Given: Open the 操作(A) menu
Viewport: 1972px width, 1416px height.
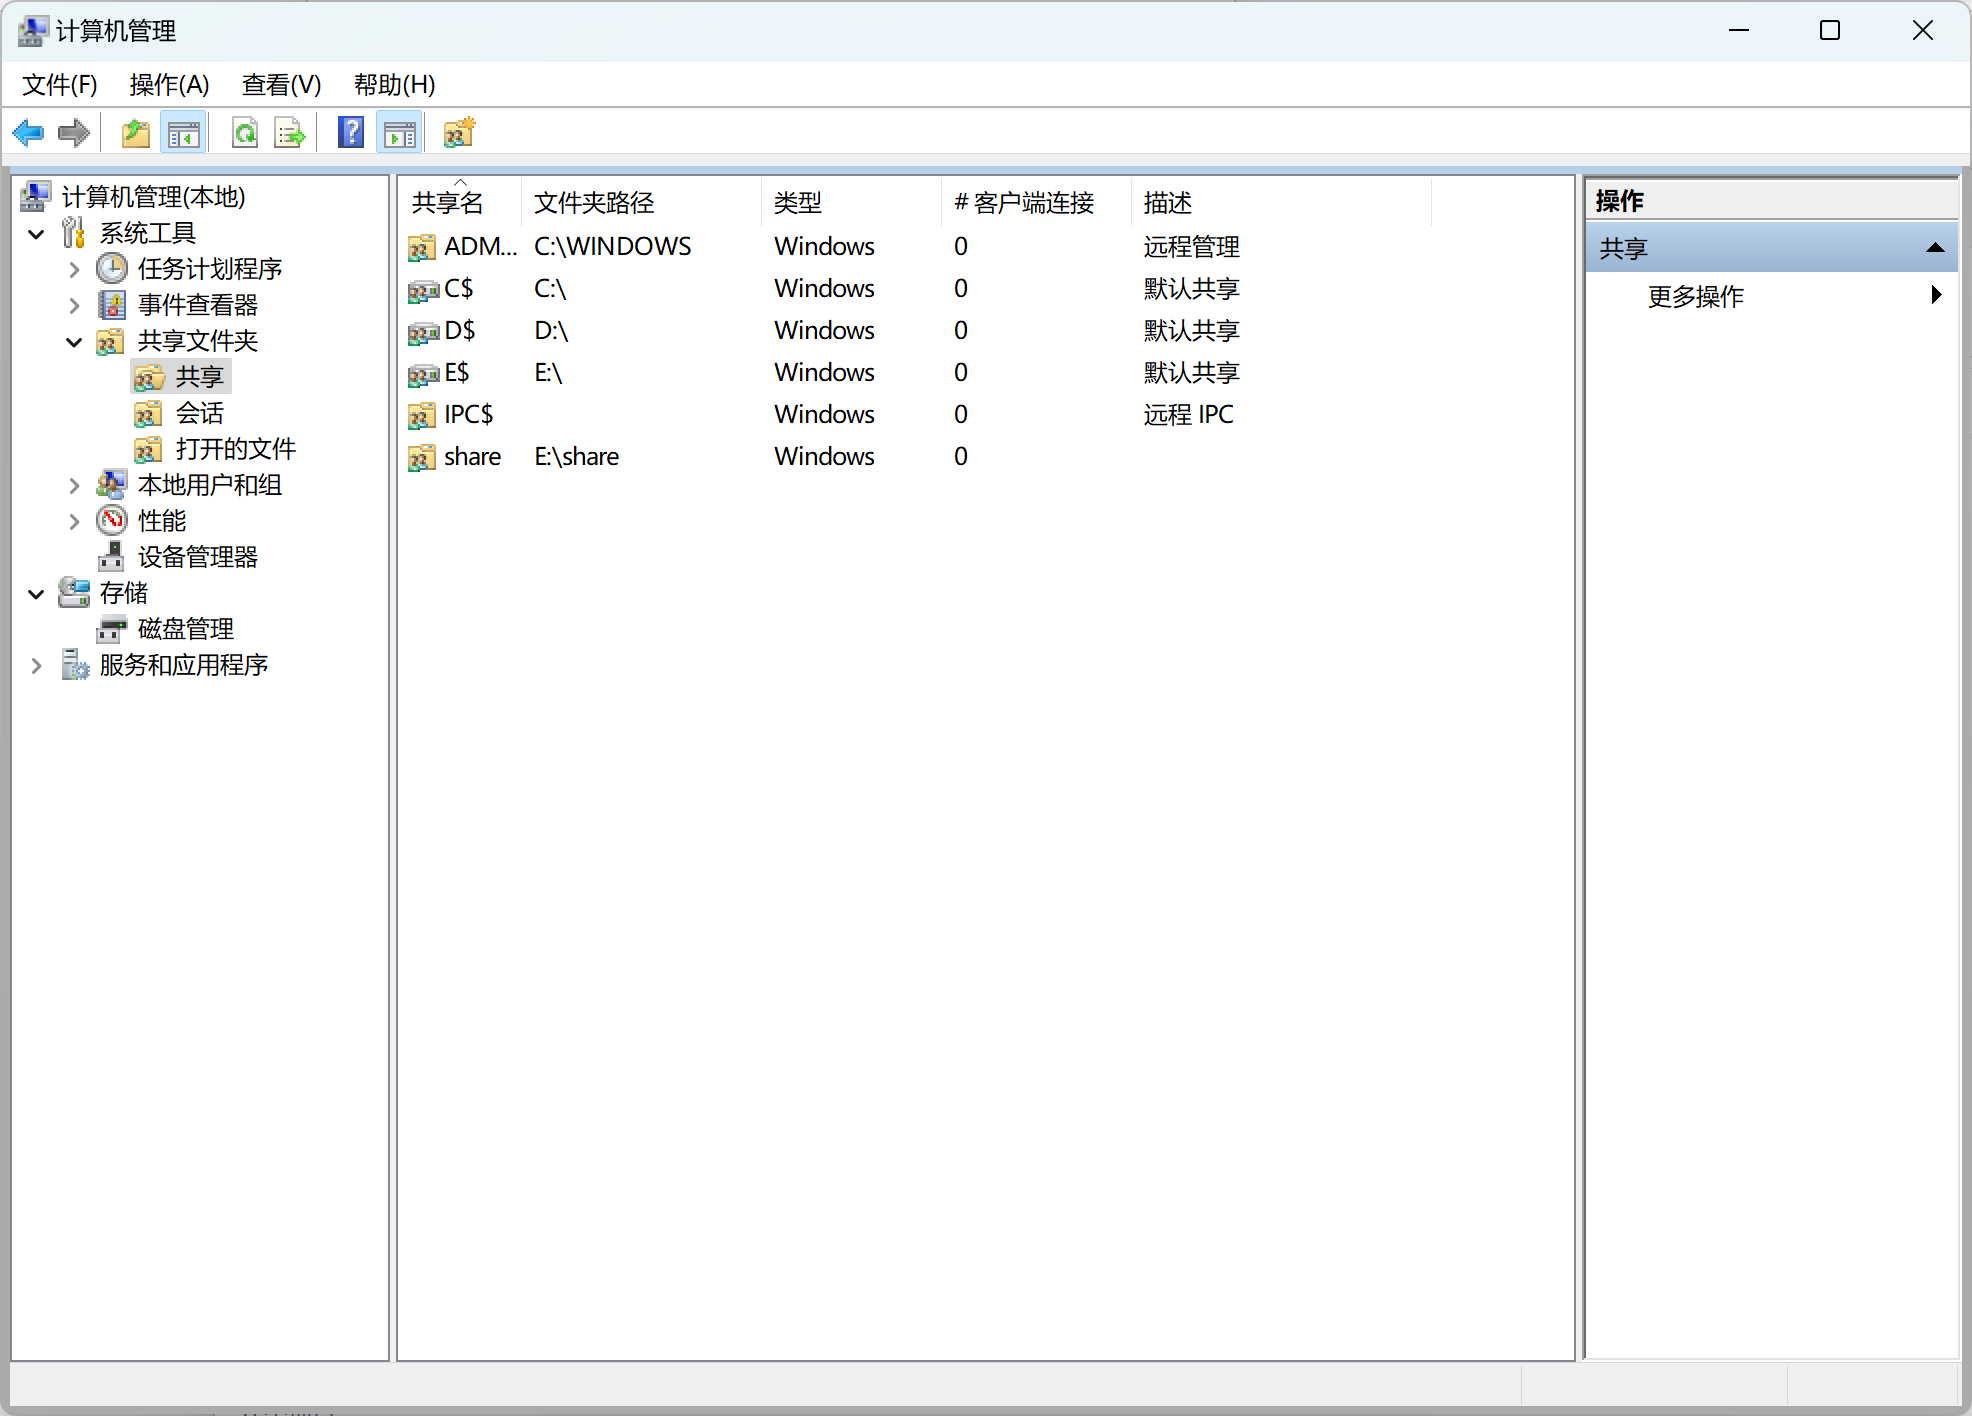Looking at the screenshot, I should (169, 85).
